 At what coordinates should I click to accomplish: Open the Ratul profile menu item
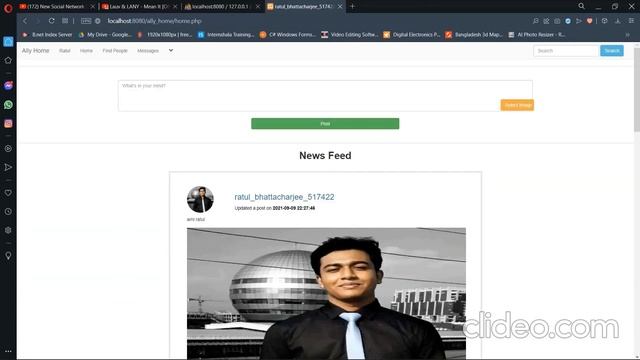coord(64,51)
